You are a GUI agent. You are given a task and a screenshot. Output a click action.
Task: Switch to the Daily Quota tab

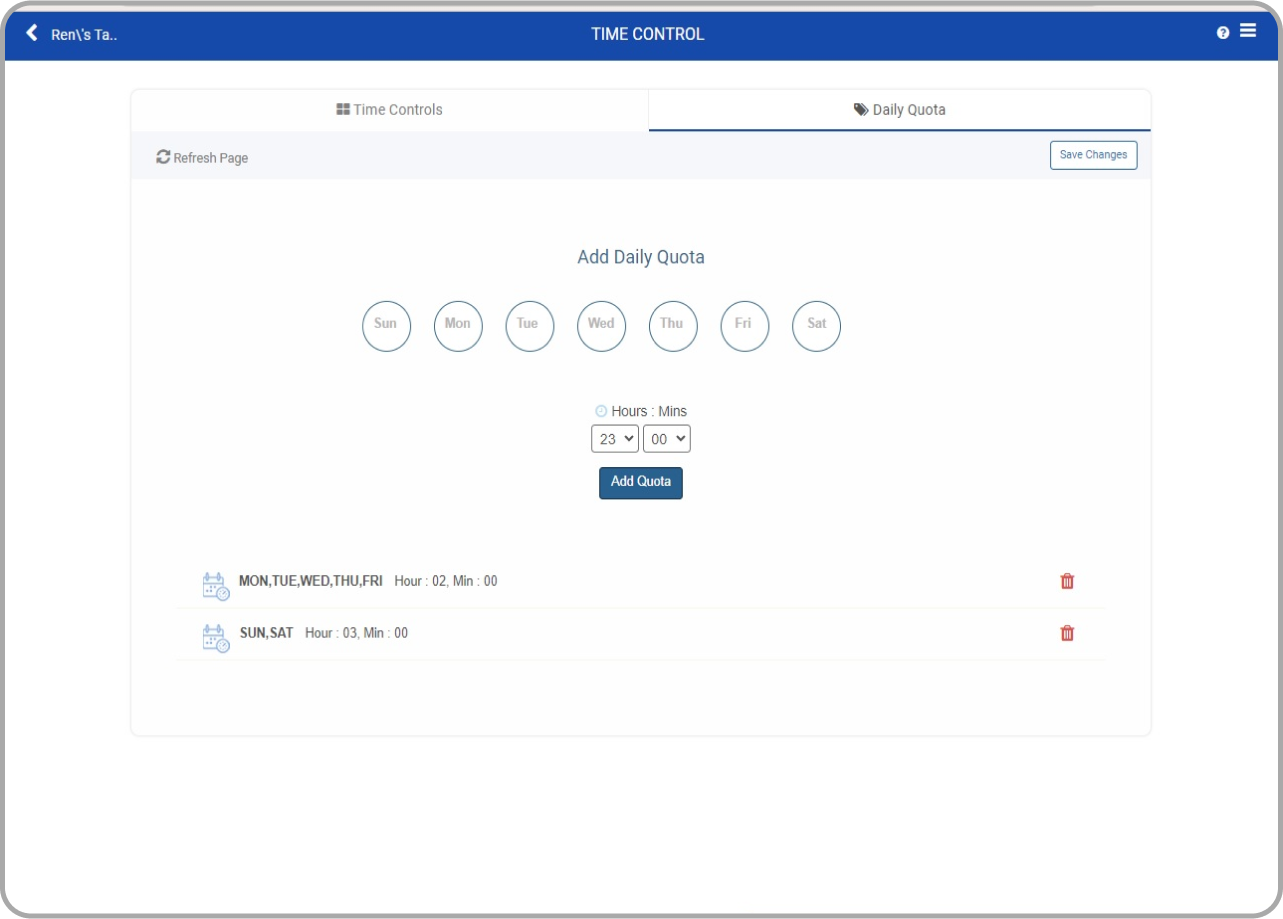pyautogui.click(x=900, y=110)
